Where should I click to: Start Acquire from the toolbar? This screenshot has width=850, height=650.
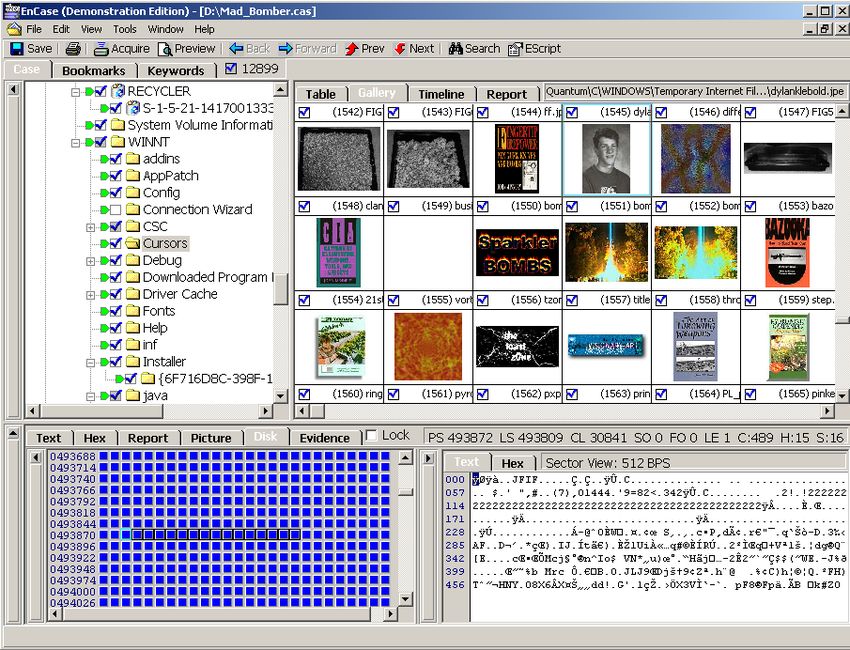121,49
